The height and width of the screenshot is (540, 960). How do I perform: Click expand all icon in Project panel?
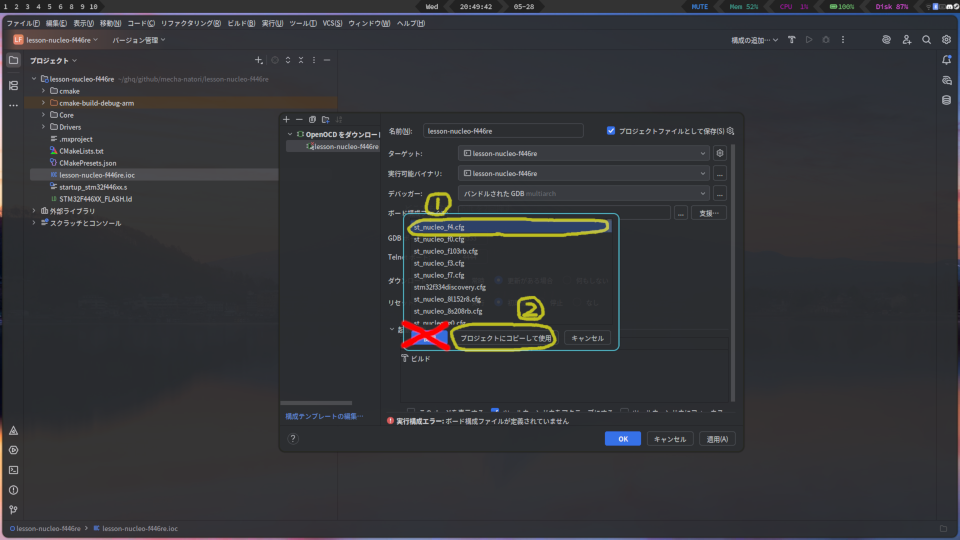(x=288, y=60)
